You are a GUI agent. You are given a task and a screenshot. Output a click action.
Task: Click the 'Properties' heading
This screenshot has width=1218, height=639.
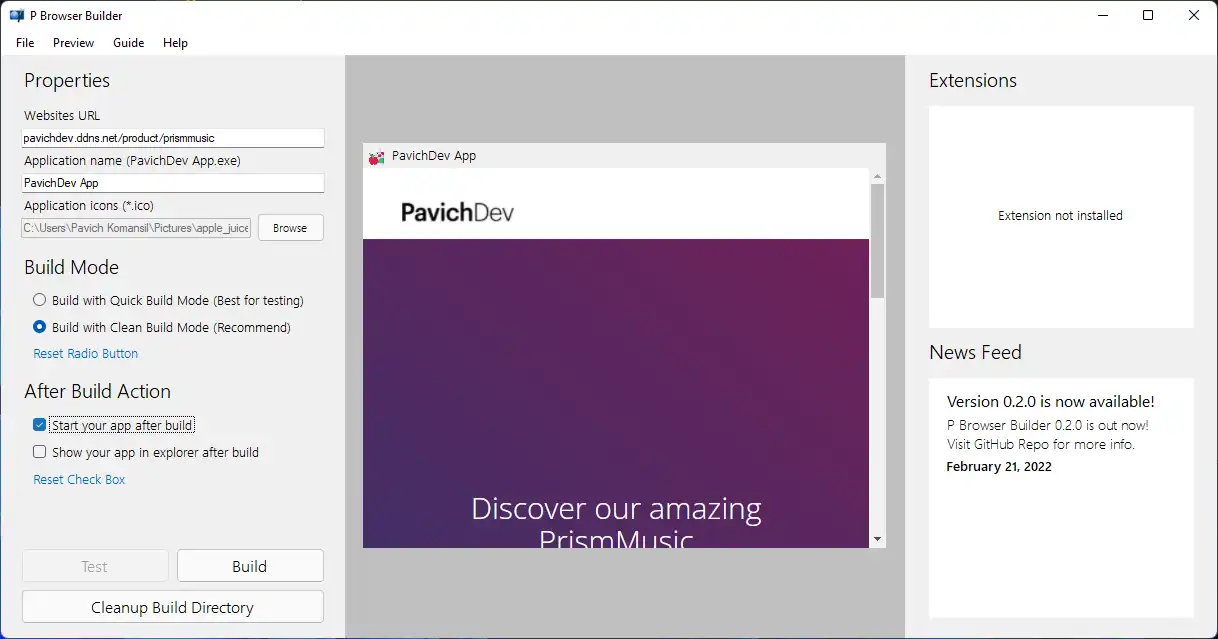(67, 81)
